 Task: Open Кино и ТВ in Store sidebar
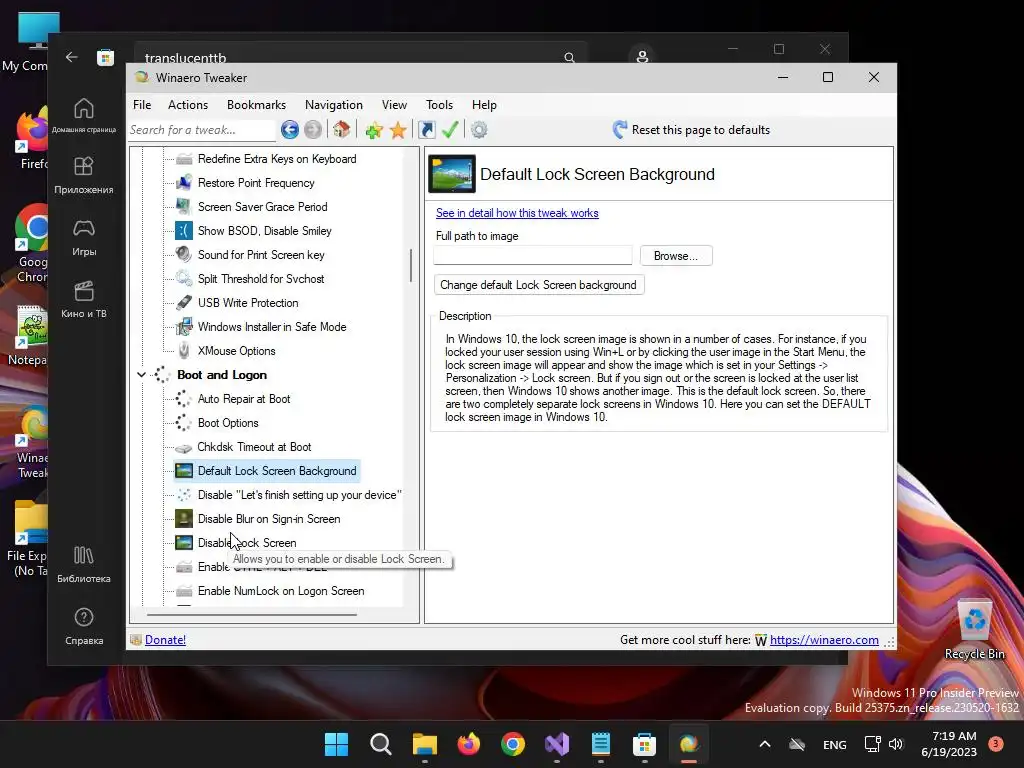(x=84, y=299)
